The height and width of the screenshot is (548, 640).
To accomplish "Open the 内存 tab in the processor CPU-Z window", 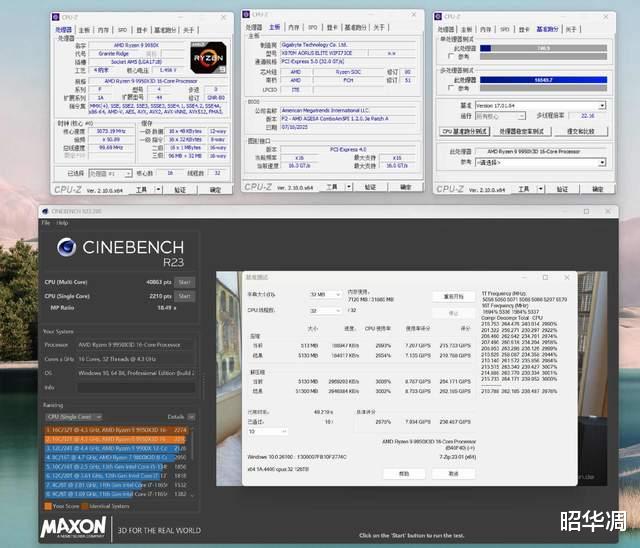I will 103,30.
